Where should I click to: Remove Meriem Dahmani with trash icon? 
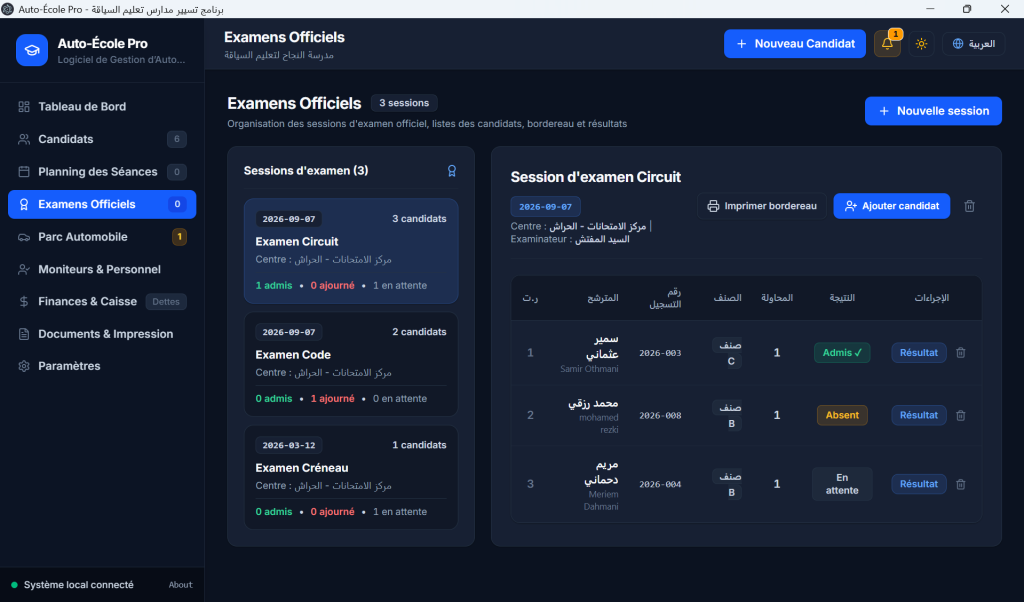[x=961, y=484]
